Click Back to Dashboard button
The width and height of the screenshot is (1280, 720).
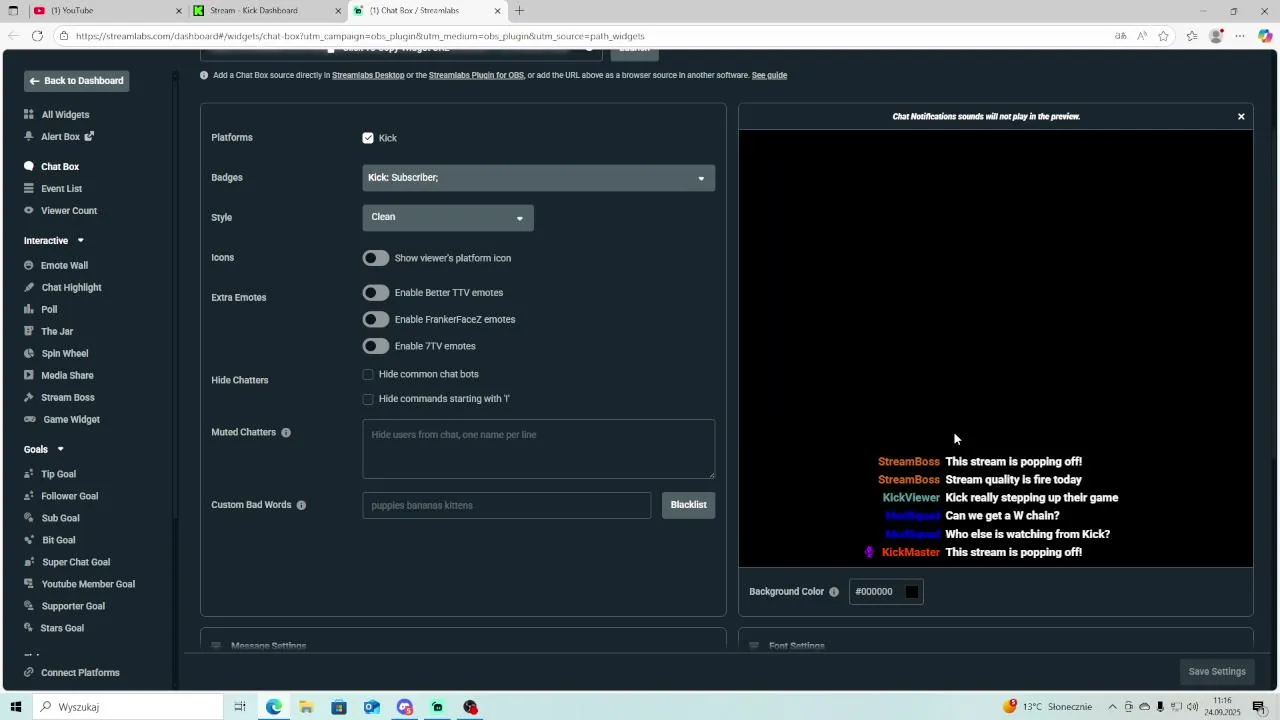pos(77,81)
